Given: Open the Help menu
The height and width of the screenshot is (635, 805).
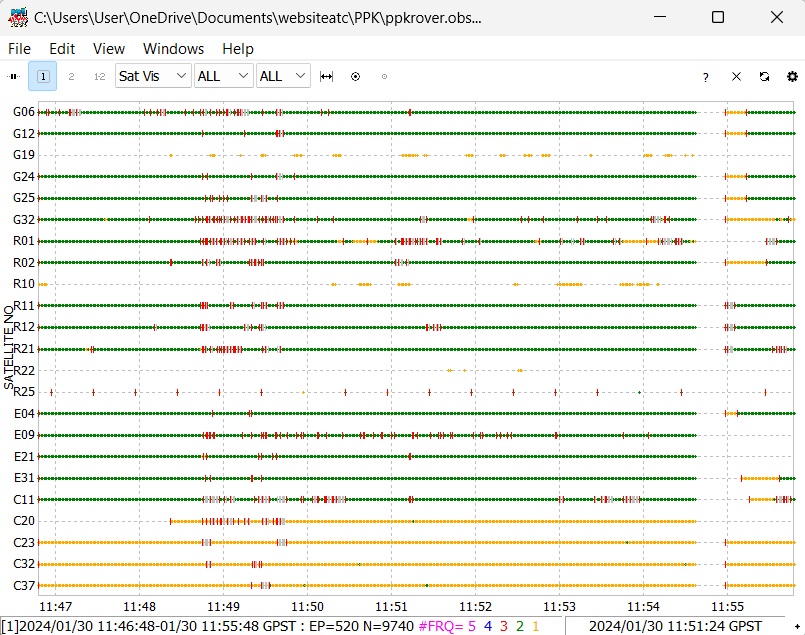Looking at the screenshot, I should point(238,48).
